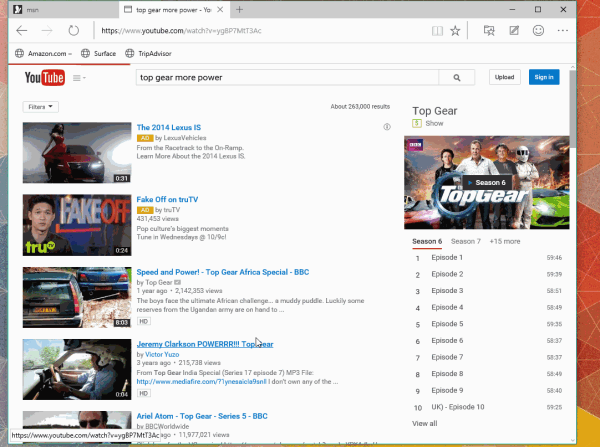This screenshot has width=600, height=447.
Task: Select Episode 2 in season list
Action: (x=489, y=274)
